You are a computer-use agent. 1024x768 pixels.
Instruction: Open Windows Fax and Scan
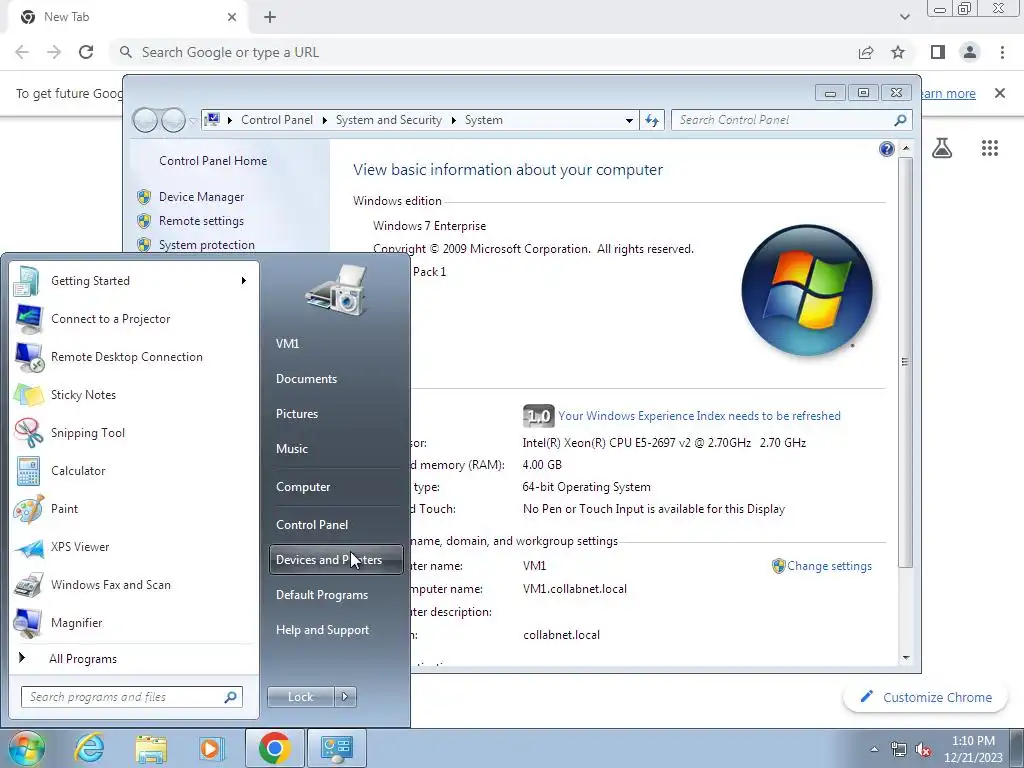[134, 584]
